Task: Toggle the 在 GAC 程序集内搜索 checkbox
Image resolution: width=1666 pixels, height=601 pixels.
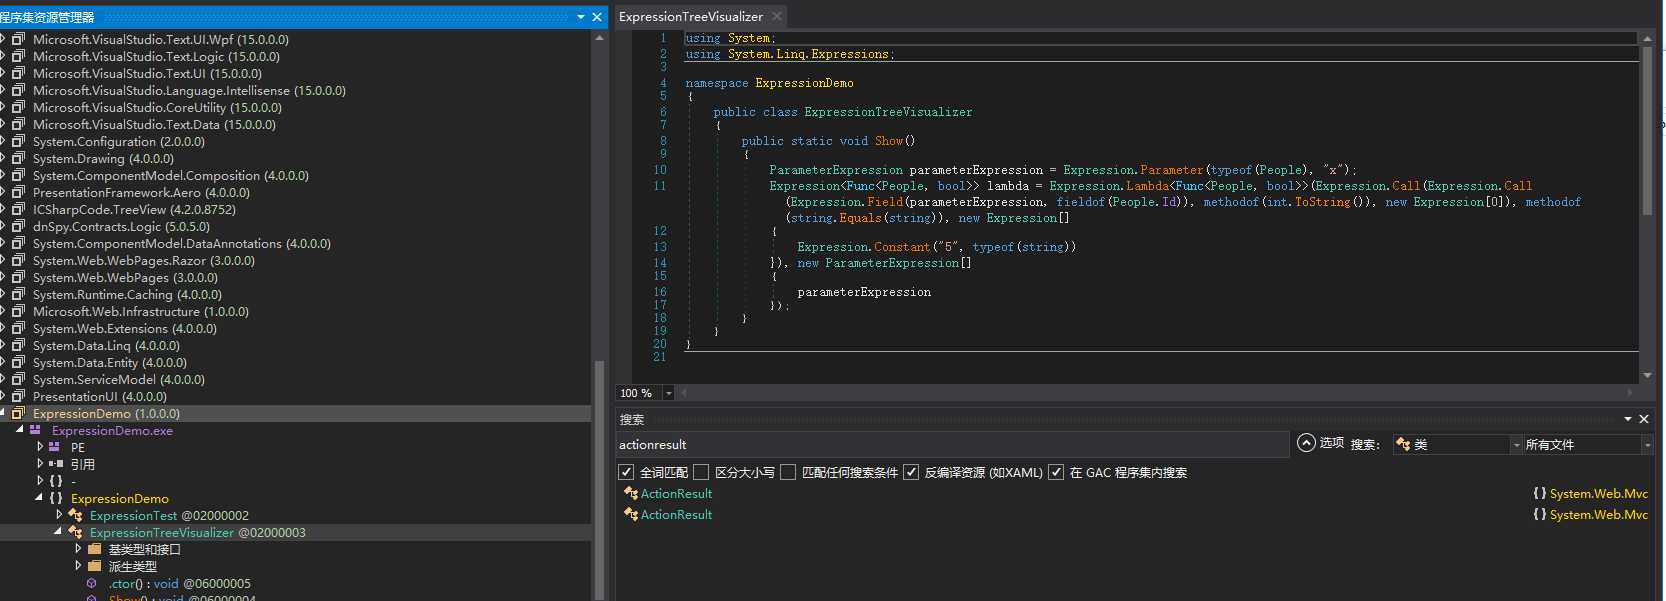Action: click(1056, 472)
